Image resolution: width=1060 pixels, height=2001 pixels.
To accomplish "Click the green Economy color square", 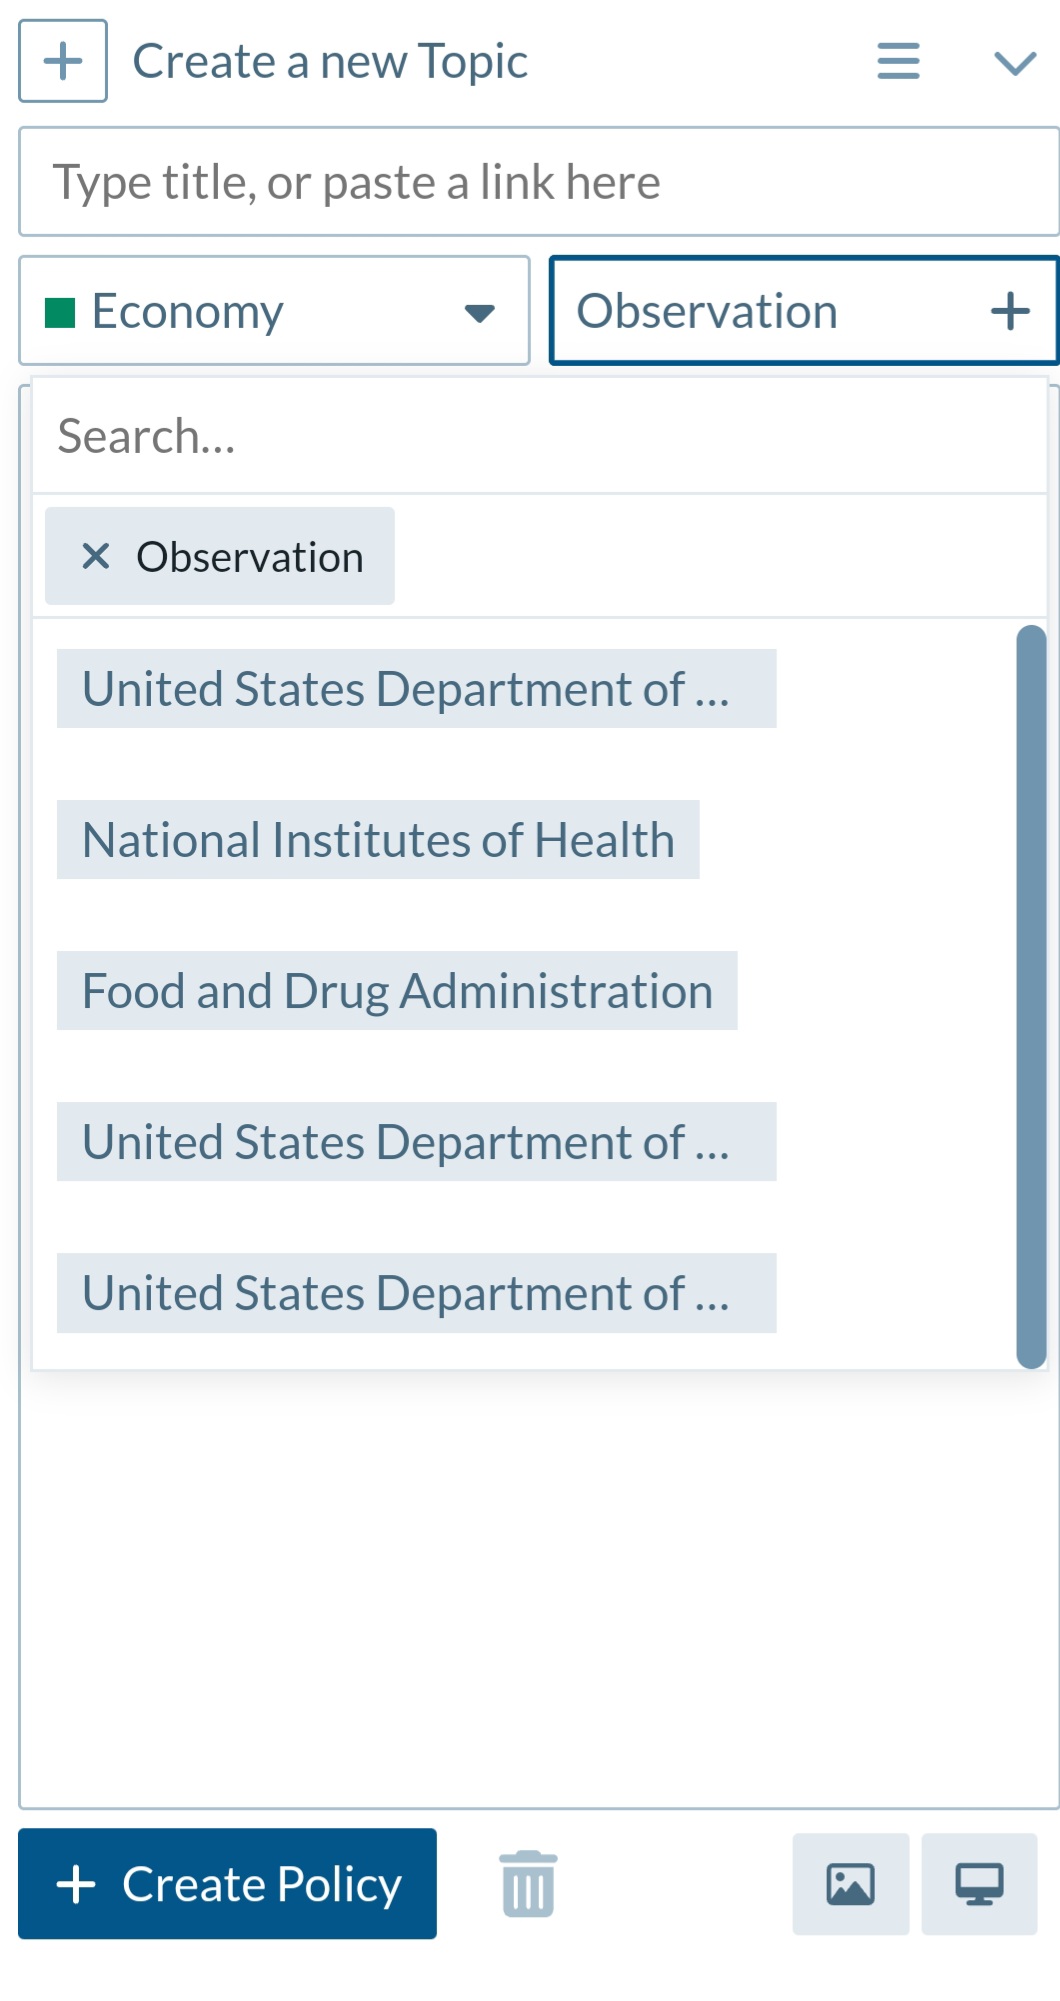I will pos(60,313).
